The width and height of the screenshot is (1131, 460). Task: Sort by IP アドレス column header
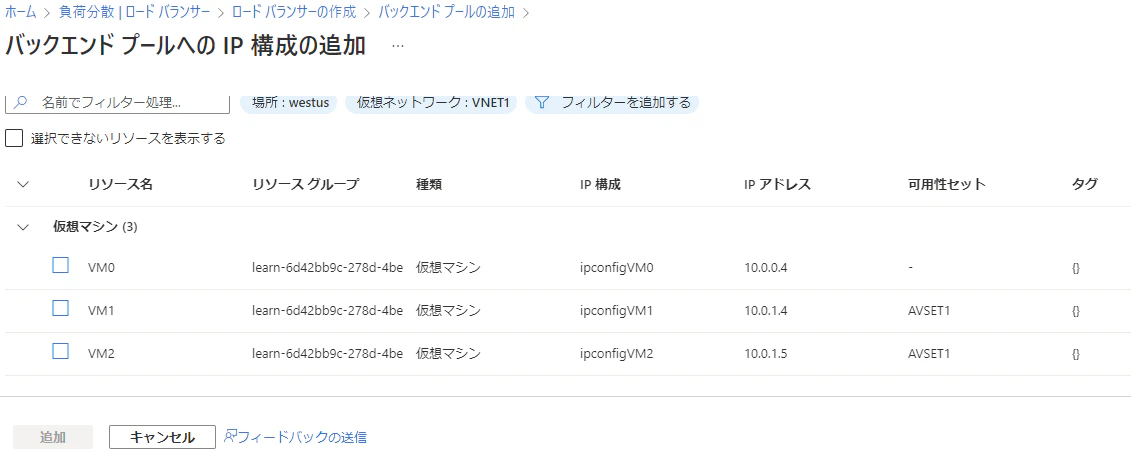pos(778,185)
